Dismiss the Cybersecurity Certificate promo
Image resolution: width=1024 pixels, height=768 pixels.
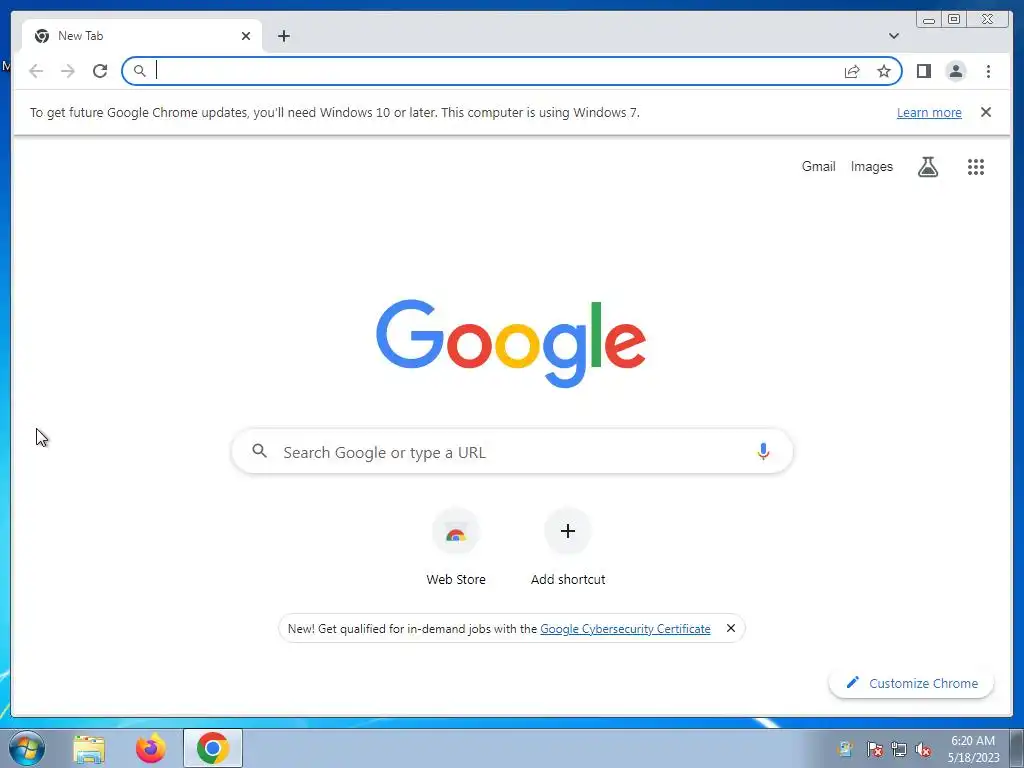[x=731, y=628]
